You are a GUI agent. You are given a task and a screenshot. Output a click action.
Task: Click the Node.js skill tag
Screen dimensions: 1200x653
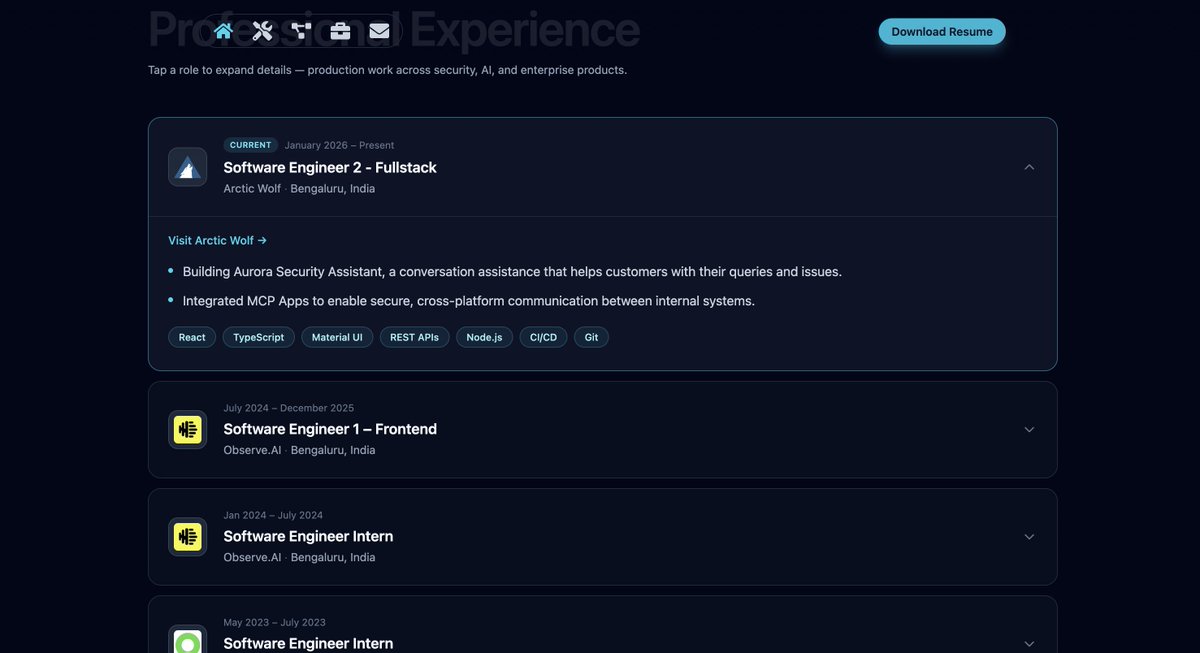pyautogui.click(x=485, y=337)
